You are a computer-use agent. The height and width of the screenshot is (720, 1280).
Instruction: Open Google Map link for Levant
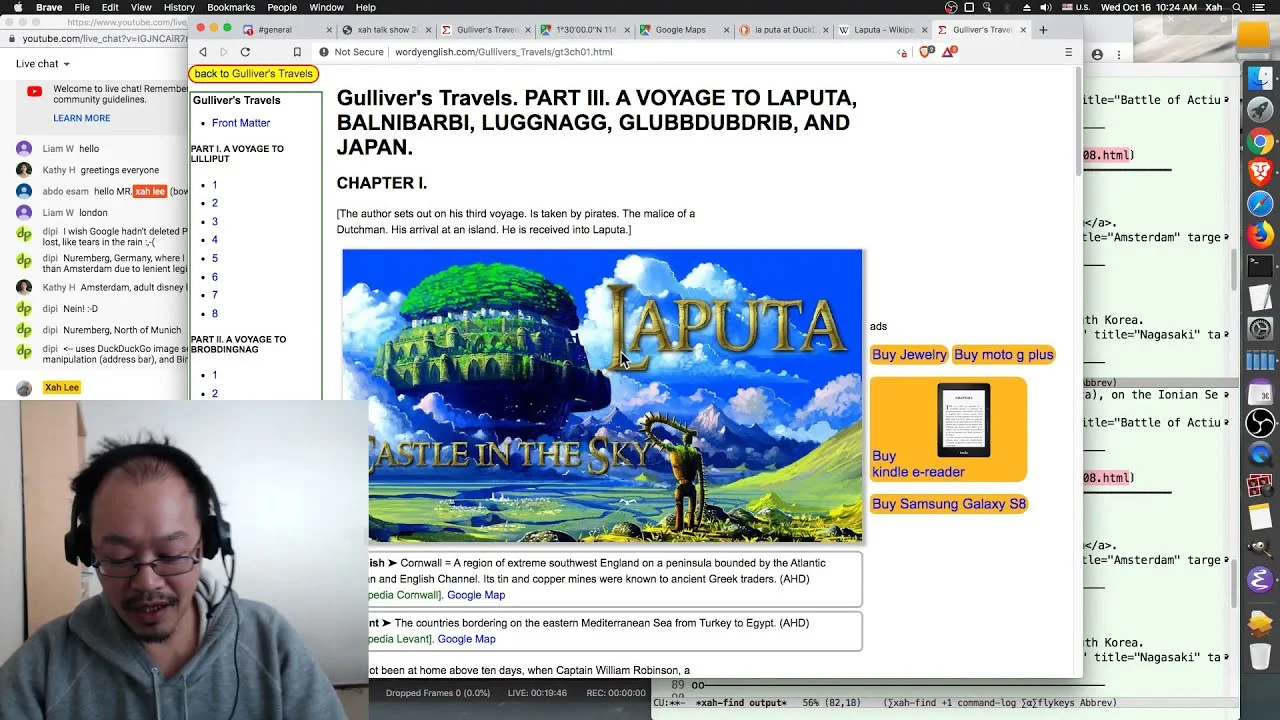pos(466,639)
